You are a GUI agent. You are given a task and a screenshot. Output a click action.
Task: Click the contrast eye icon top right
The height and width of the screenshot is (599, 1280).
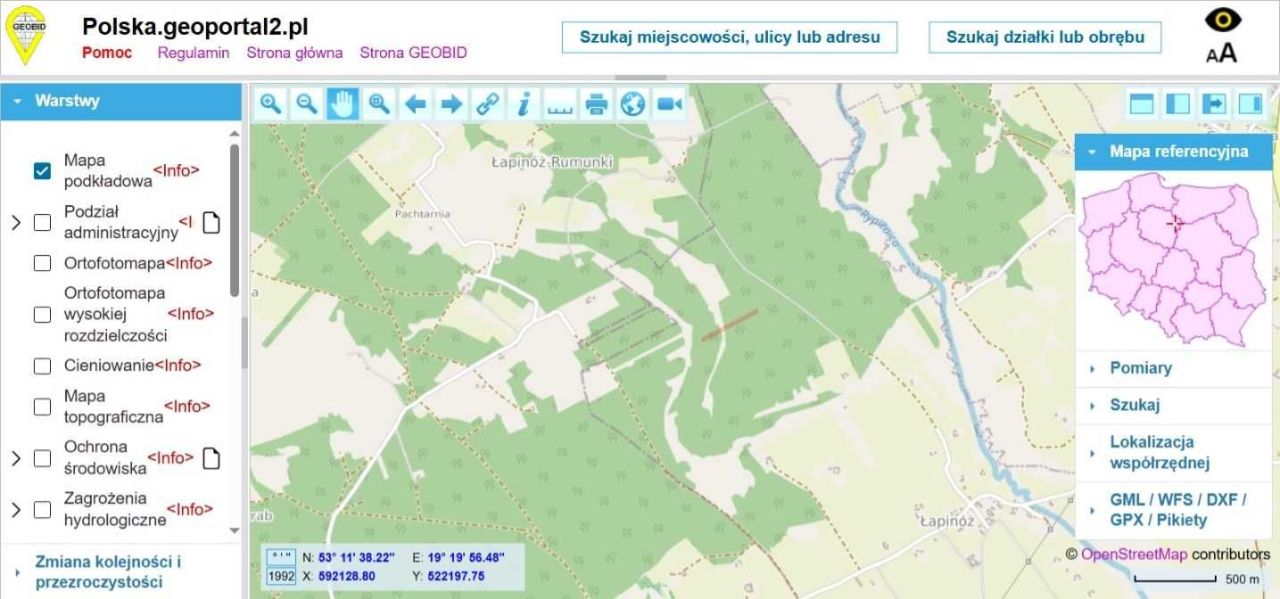(1222, 21)
